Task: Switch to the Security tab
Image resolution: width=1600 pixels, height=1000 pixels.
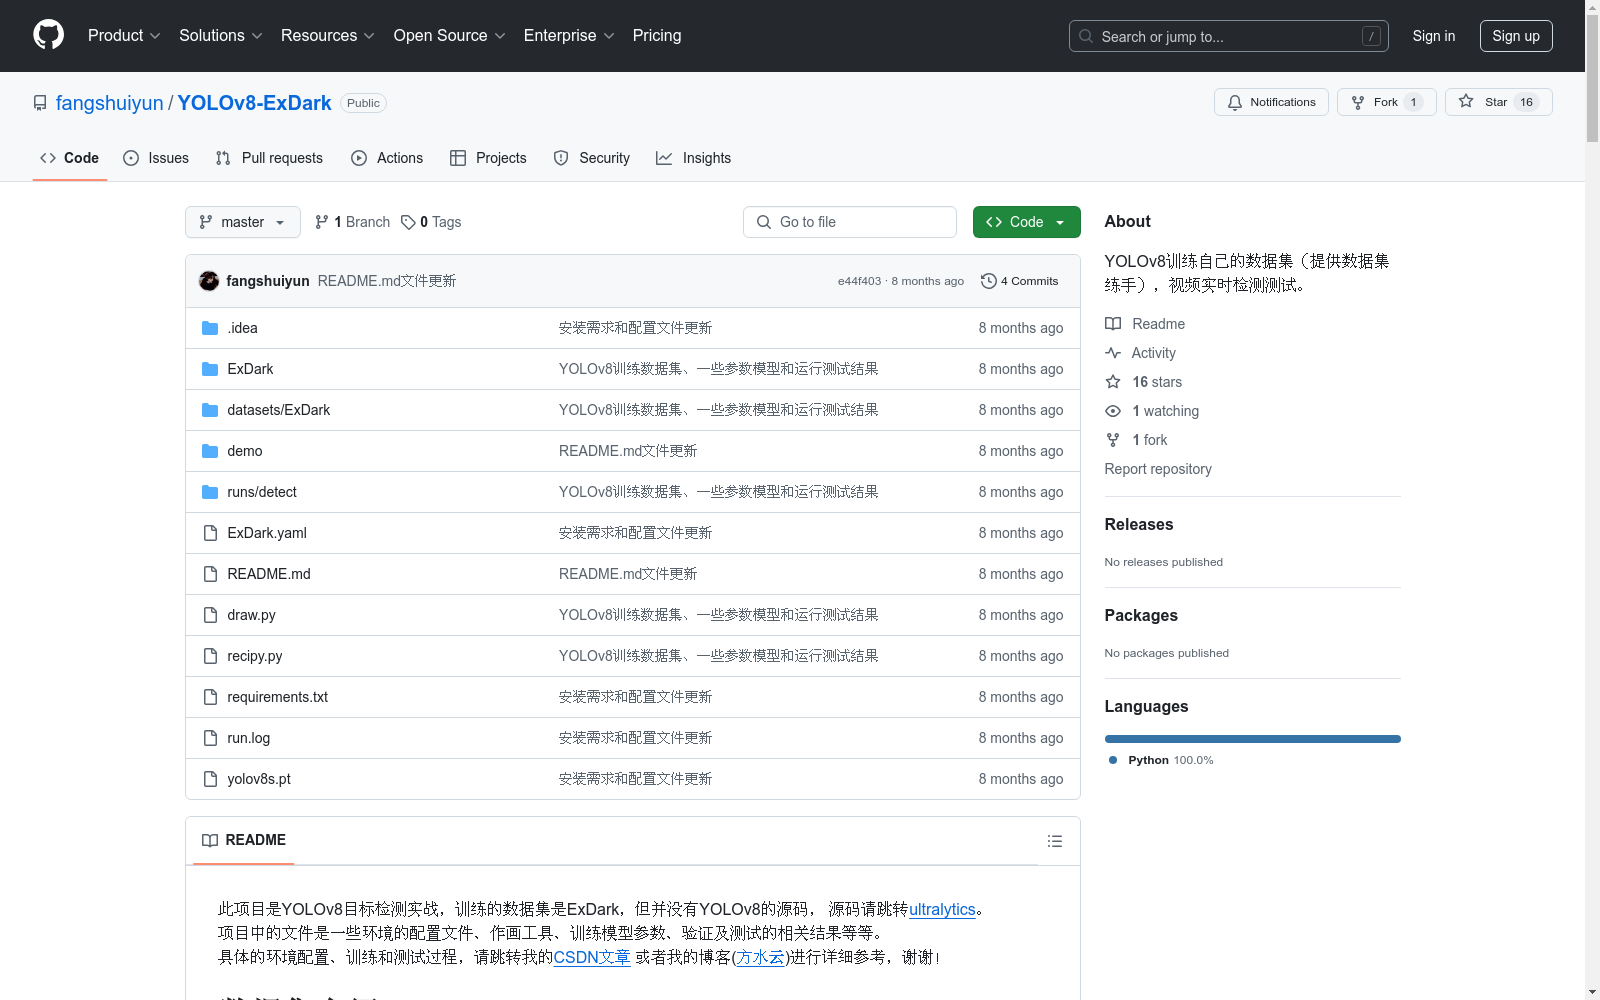Action: pyautogui.click(x=592, y=158)
